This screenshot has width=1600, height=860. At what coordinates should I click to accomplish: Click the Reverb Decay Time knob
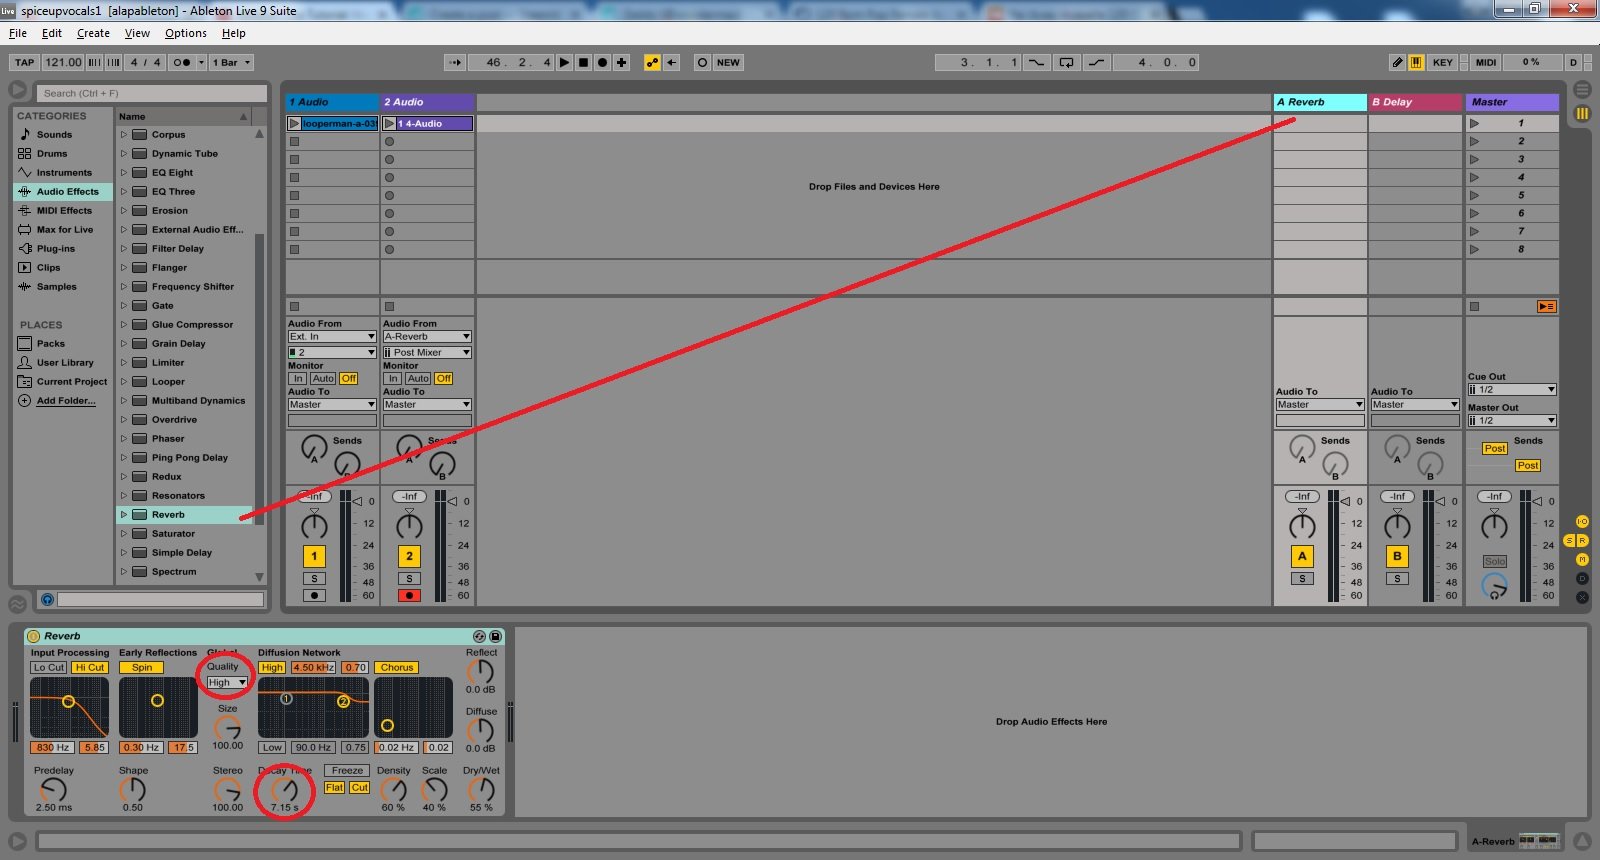pyautogui.click(x=284, y=790)
